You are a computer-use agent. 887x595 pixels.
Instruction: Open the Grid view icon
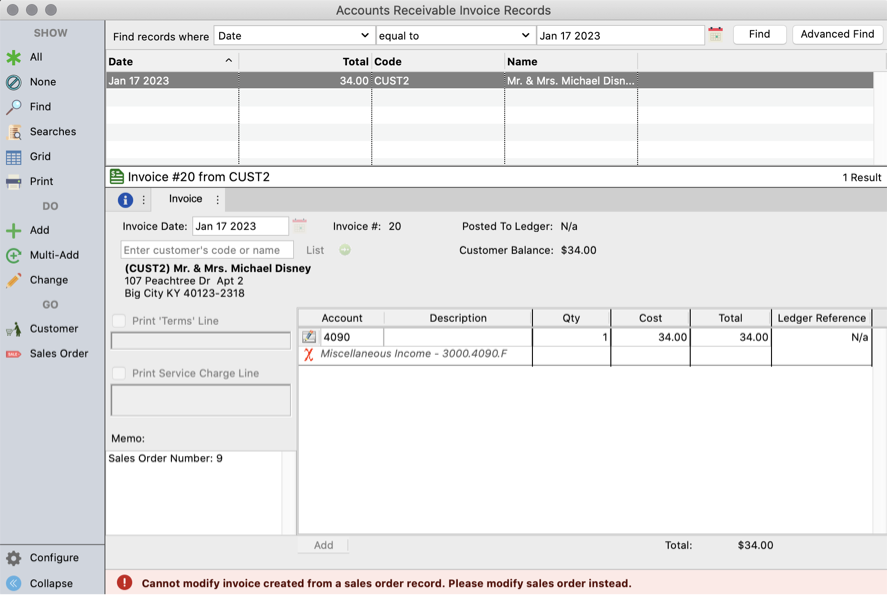tap(14, 157)
